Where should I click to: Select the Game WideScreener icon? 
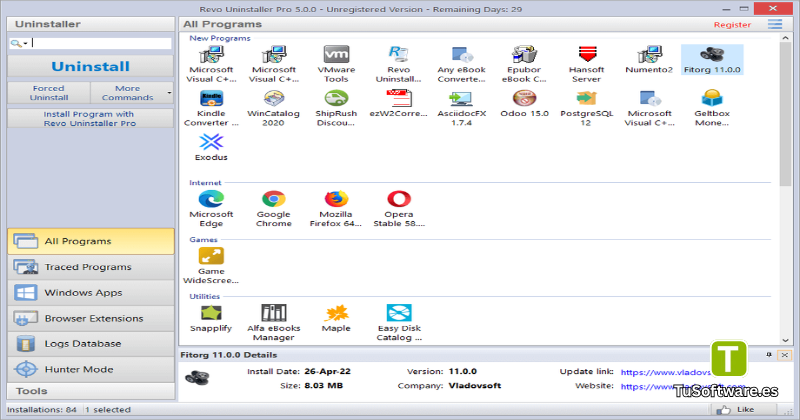point(211,256)
